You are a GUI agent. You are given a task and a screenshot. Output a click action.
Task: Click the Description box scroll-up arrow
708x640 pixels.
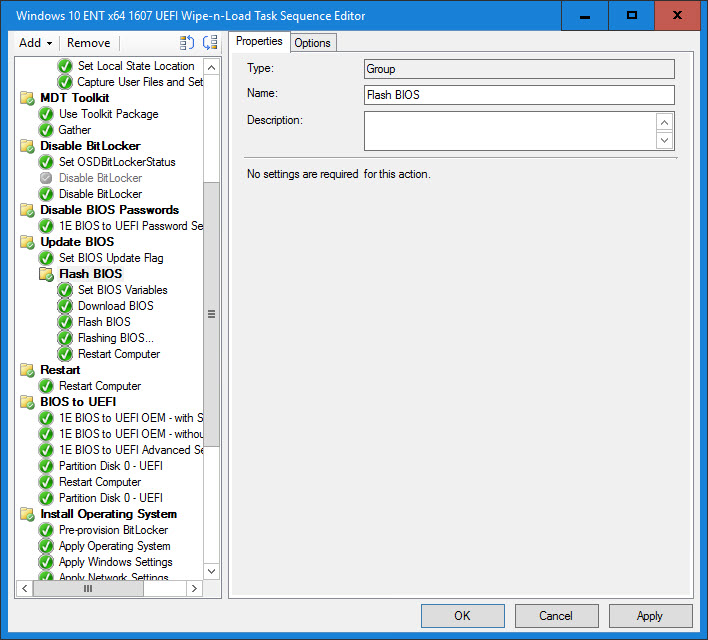[665, 121]
